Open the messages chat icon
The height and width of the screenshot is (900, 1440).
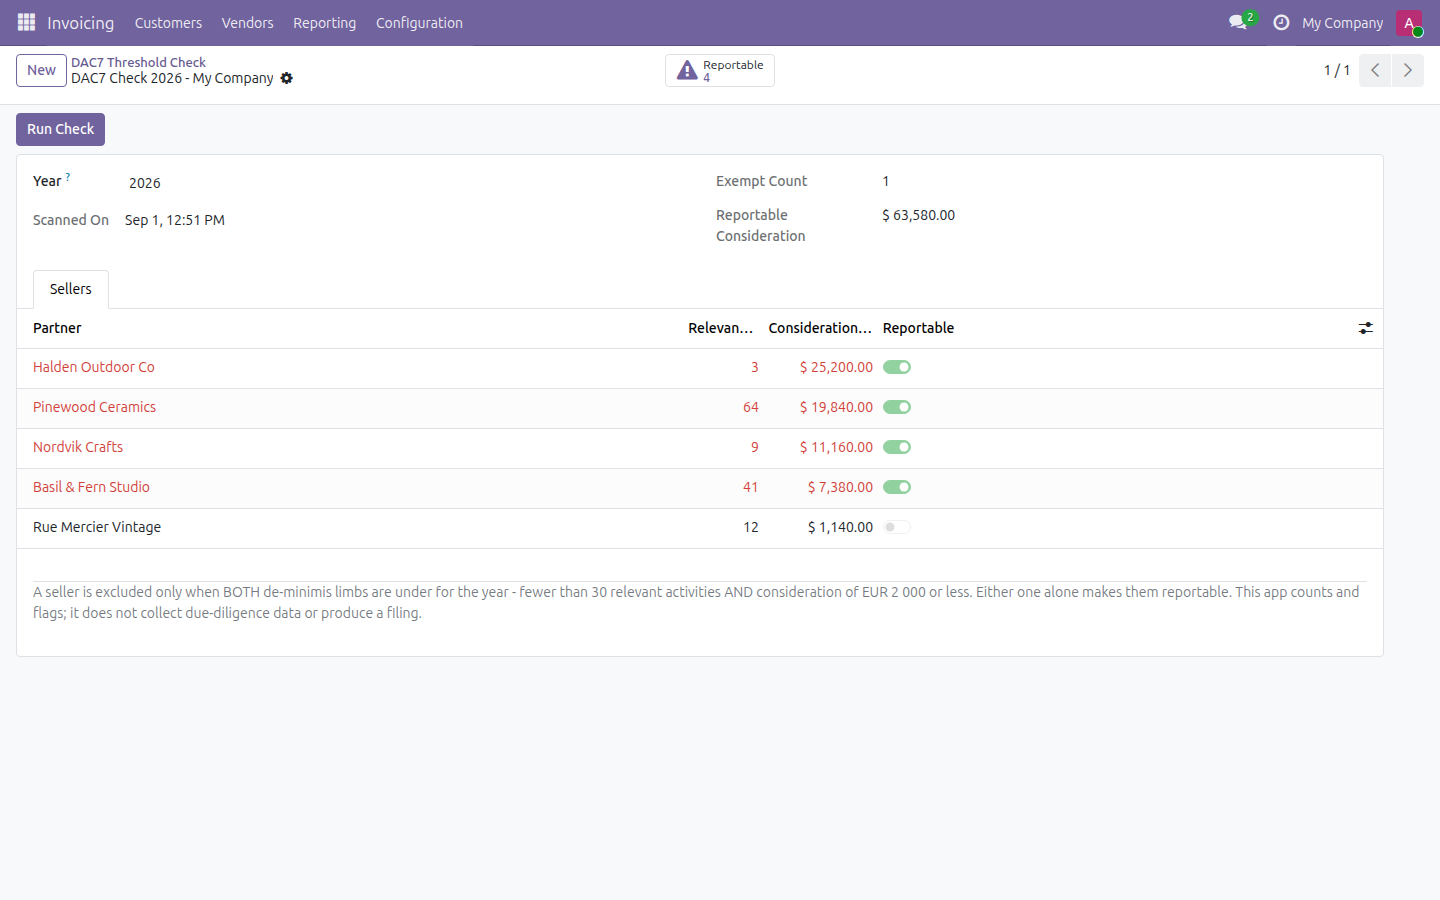(1238, 22)
